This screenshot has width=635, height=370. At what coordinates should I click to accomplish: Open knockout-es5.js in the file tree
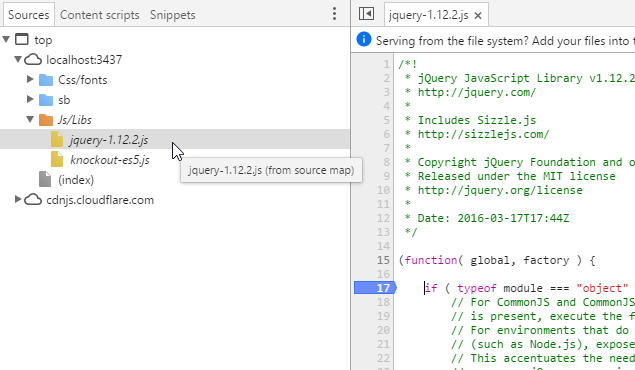click(110, 160)
